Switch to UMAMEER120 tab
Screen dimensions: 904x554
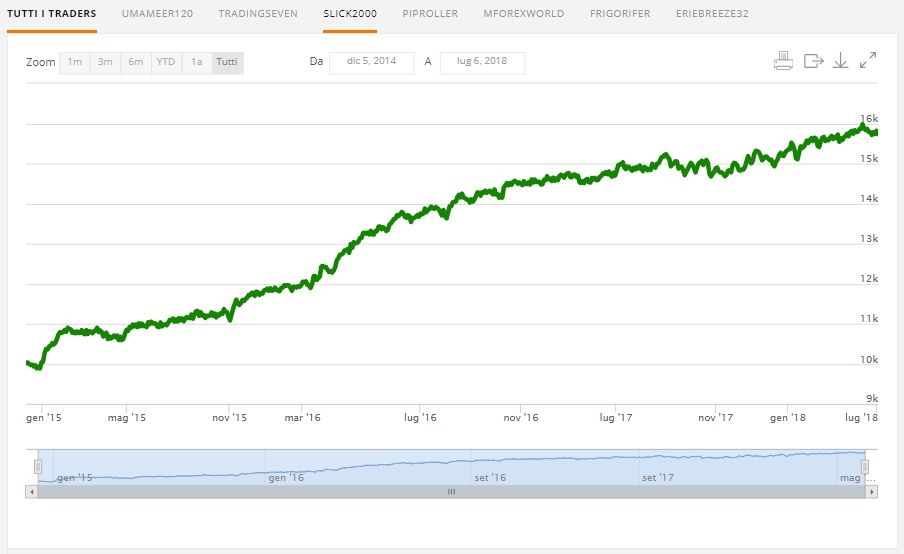click(157, 13)
